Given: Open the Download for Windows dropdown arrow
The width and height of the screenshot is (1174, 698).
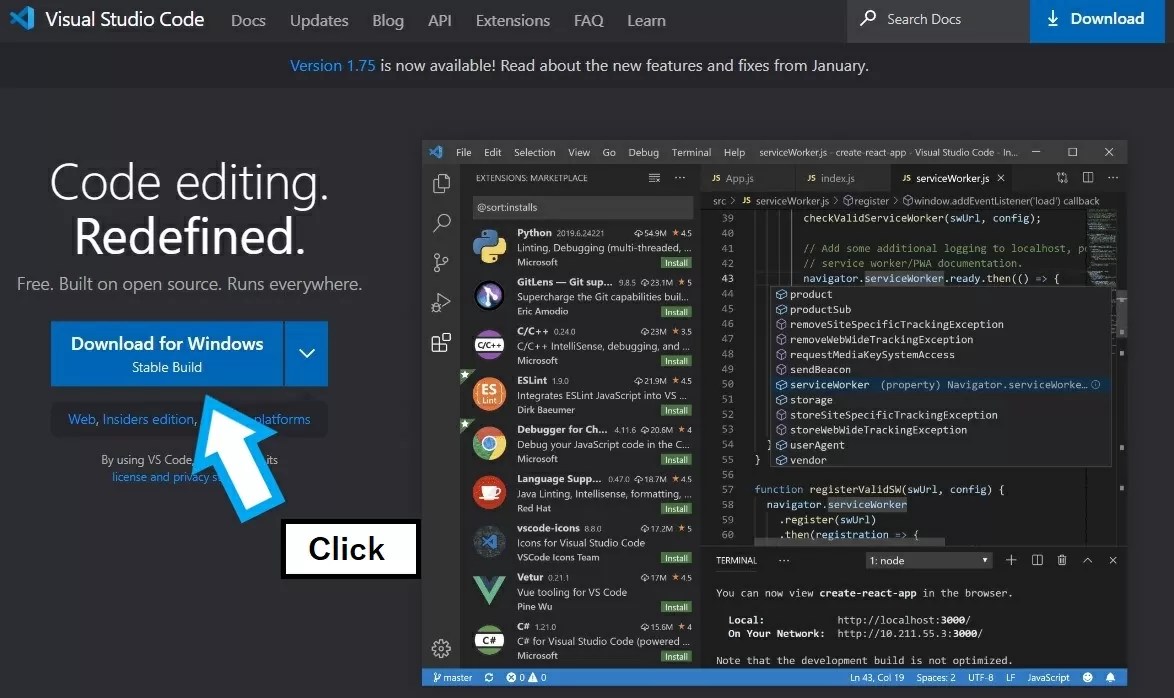Looking at the screenshot, I should [306, 353].
